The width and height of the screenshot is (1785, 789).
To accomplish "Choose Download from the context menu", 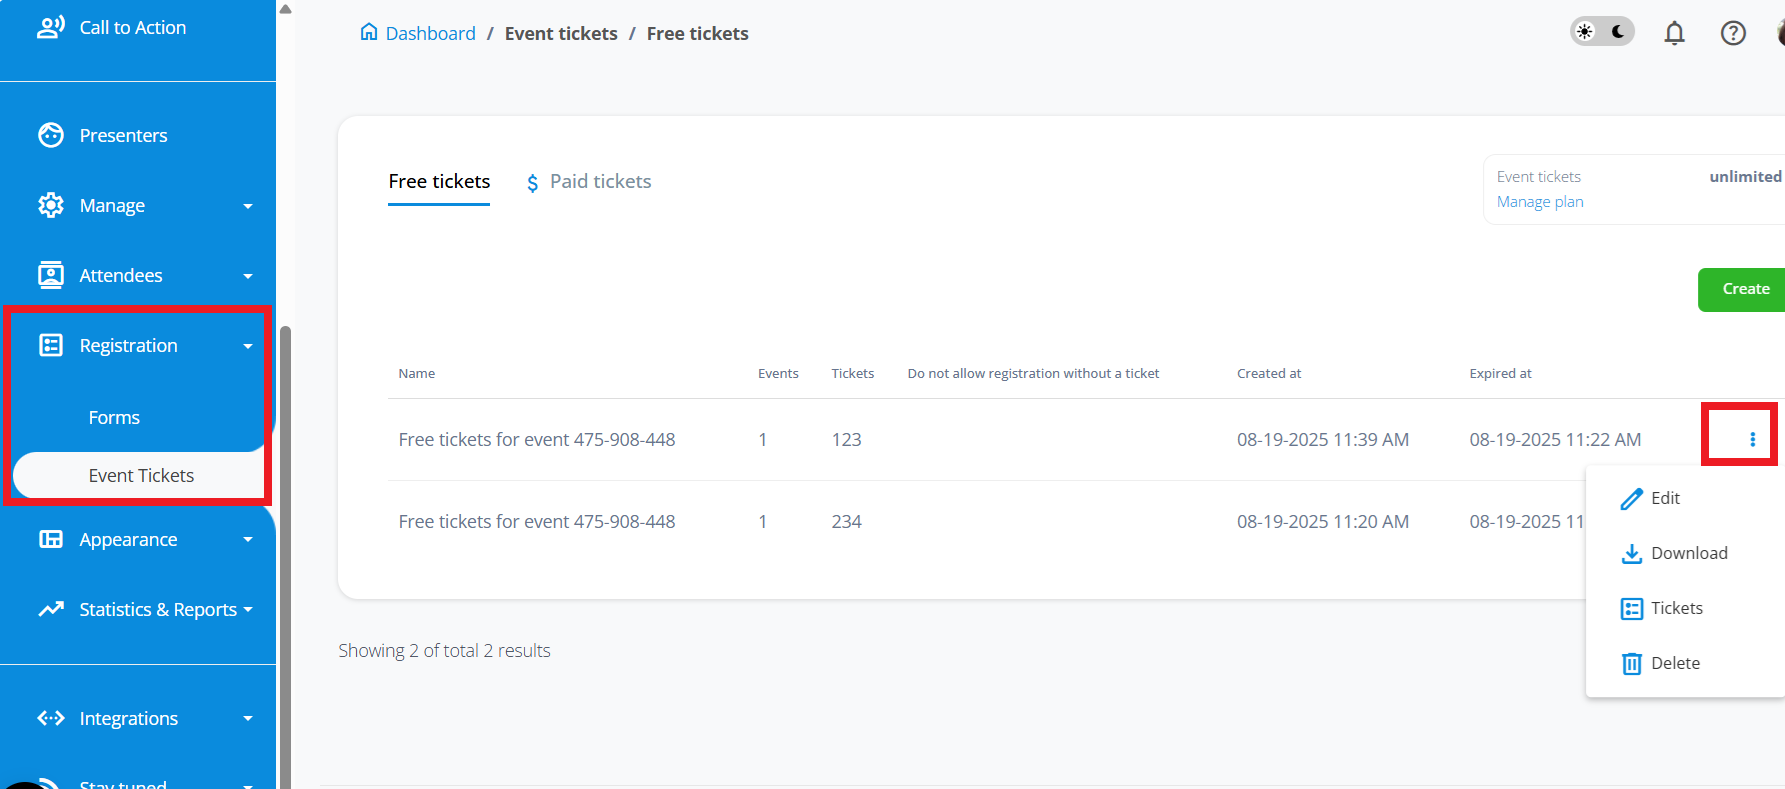I will (x=1688, y=553).
